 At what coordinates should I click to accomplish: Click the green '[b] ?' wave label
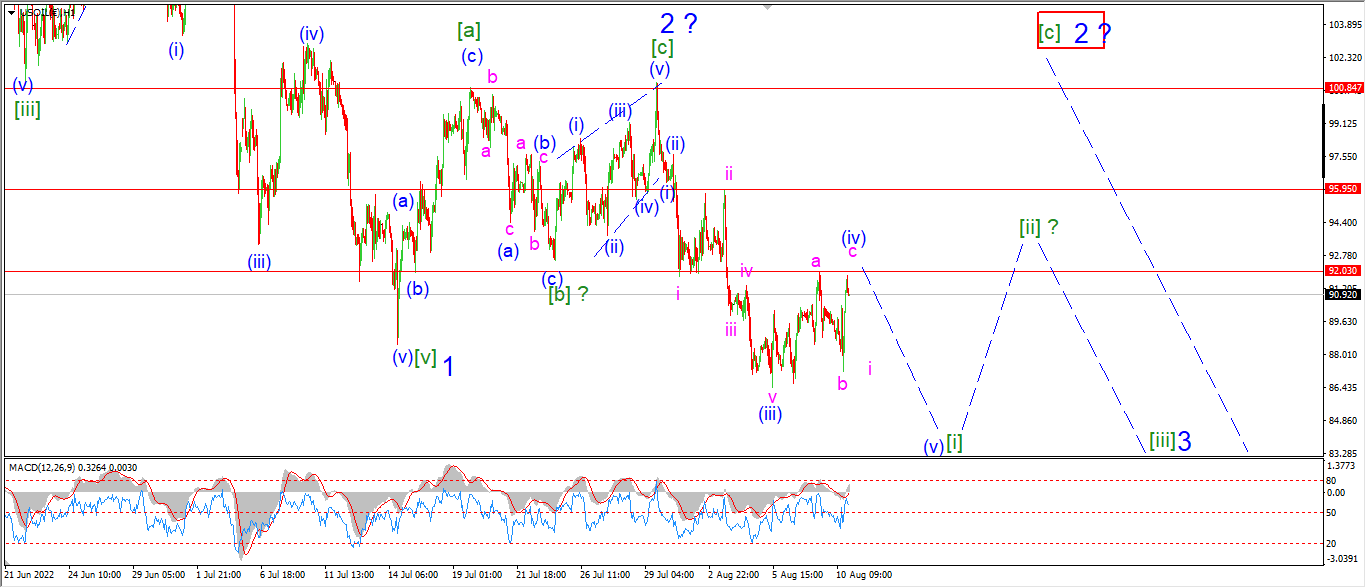click(568, 294)
